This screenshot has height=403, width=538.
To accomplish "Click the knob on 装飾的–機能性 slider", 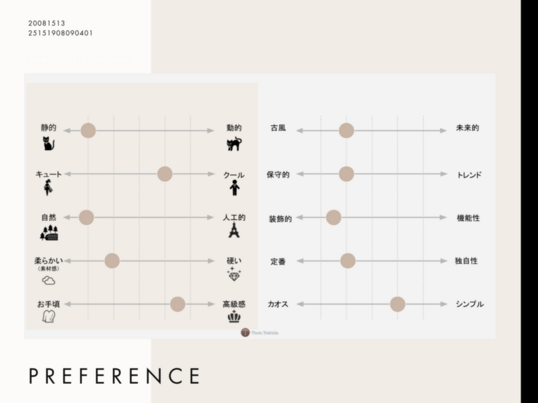I will 334,217.
